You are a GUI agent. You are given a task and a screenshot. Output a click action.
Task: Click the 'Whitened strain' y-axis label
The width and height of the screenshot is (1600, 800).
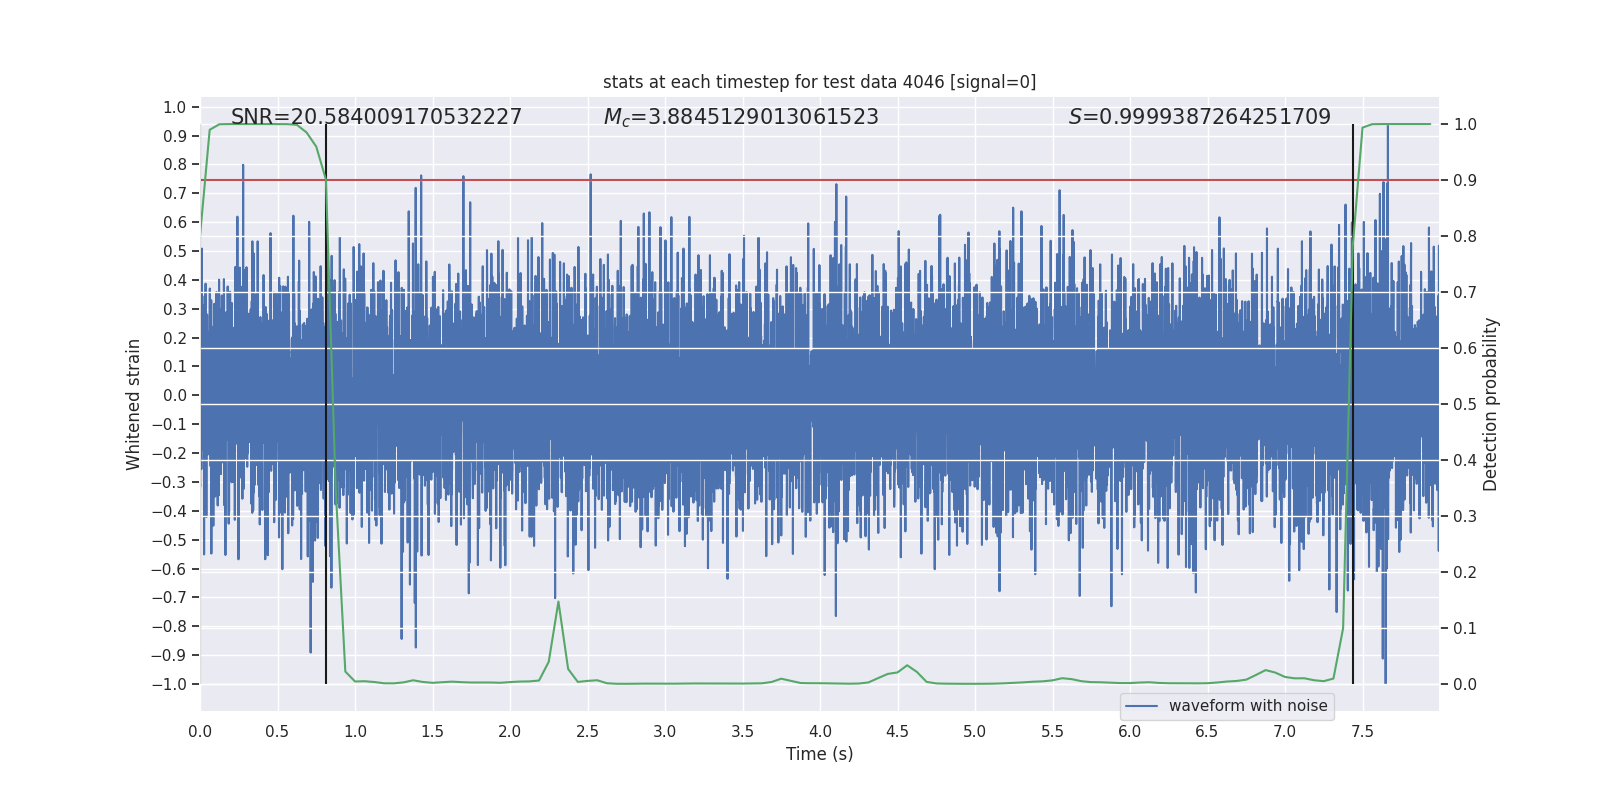(134, 404)
